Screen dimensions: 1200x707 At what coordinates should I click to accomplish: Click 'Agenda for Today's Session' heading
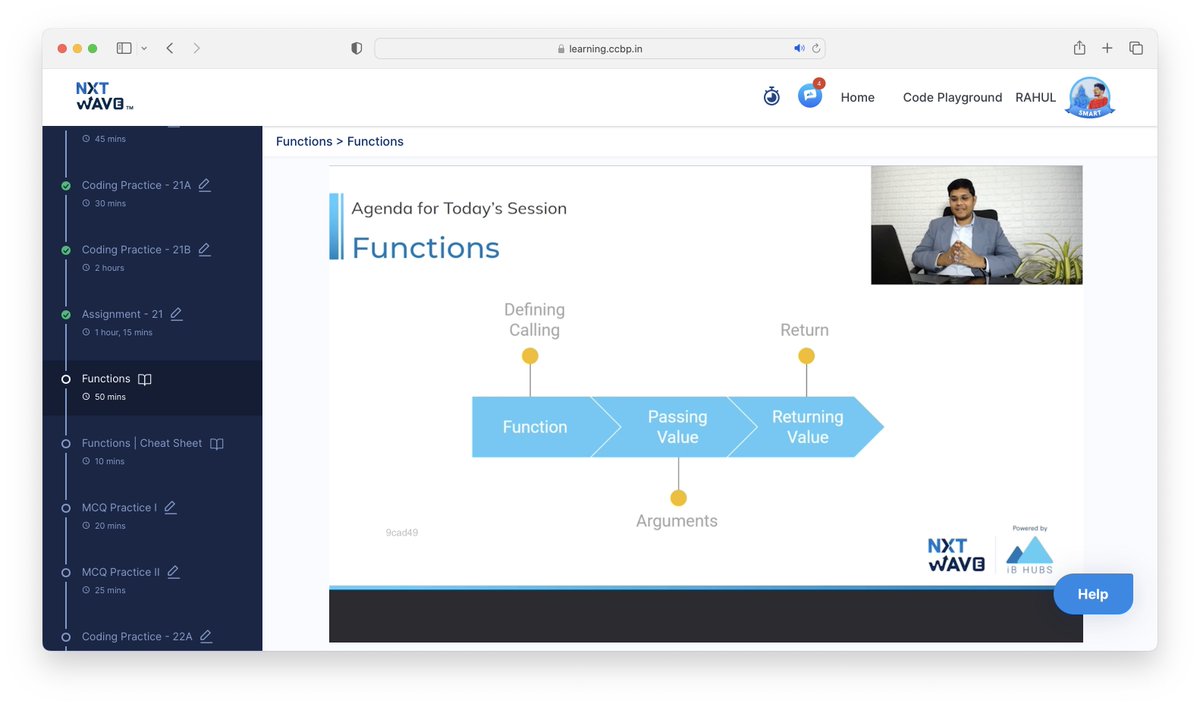pyautogui.click(x=459, y=208)
